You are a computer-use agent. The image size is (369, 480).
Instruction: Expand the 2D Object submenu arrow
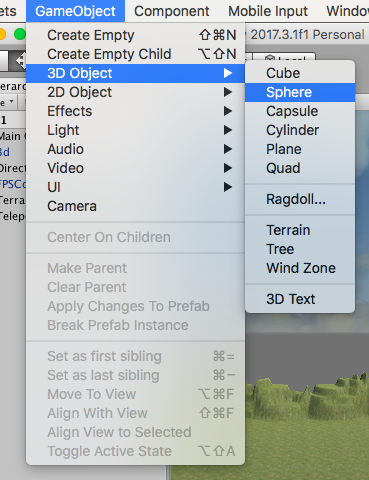tap(228, 92)
